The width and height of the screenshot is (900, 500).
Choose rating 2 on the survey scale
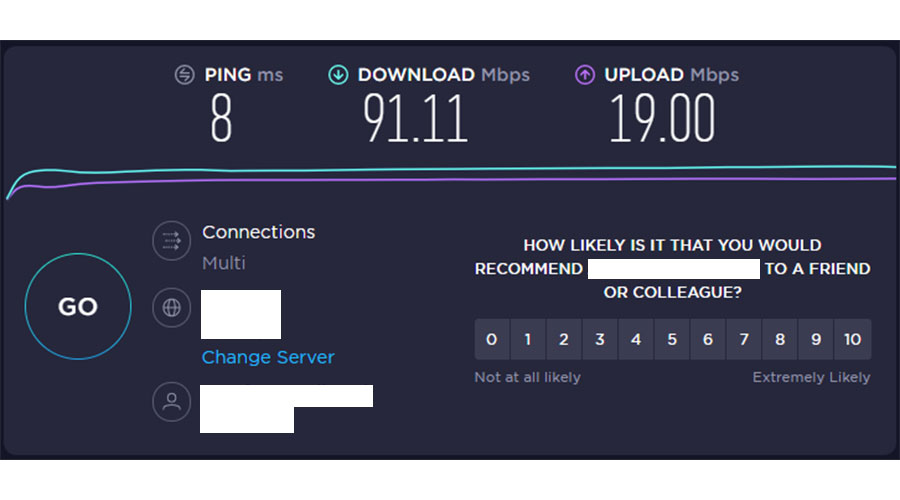pyautogui.click(x=564, y=339)
